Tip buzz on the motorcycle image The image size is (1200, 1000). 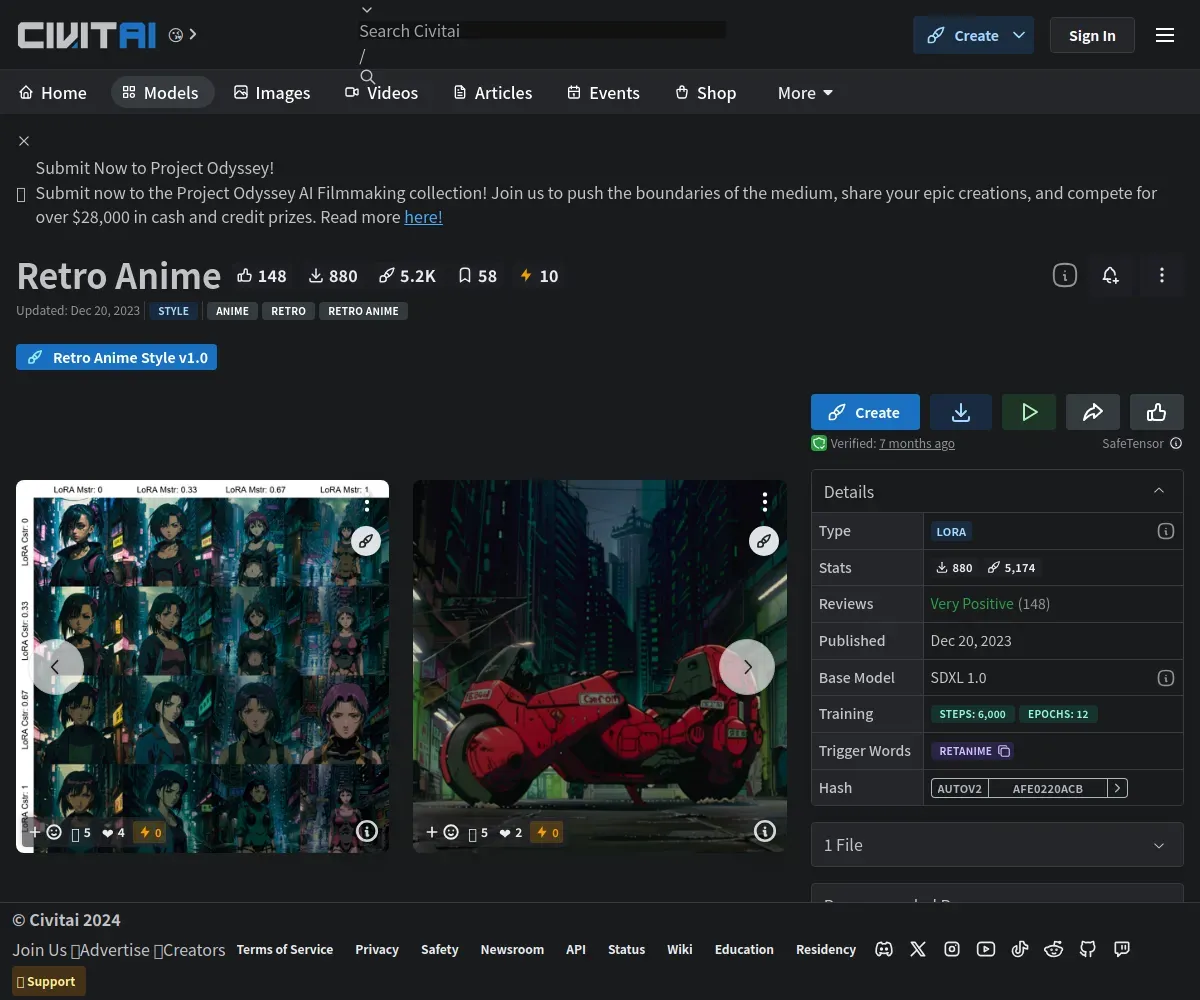(547, 832)
